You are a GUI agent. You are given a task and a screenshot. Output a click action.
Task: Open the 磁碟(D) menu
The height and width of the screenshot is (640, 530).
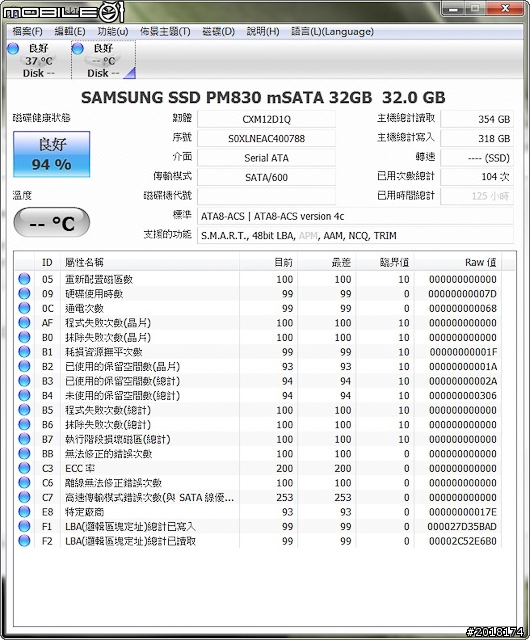point(218,31)
